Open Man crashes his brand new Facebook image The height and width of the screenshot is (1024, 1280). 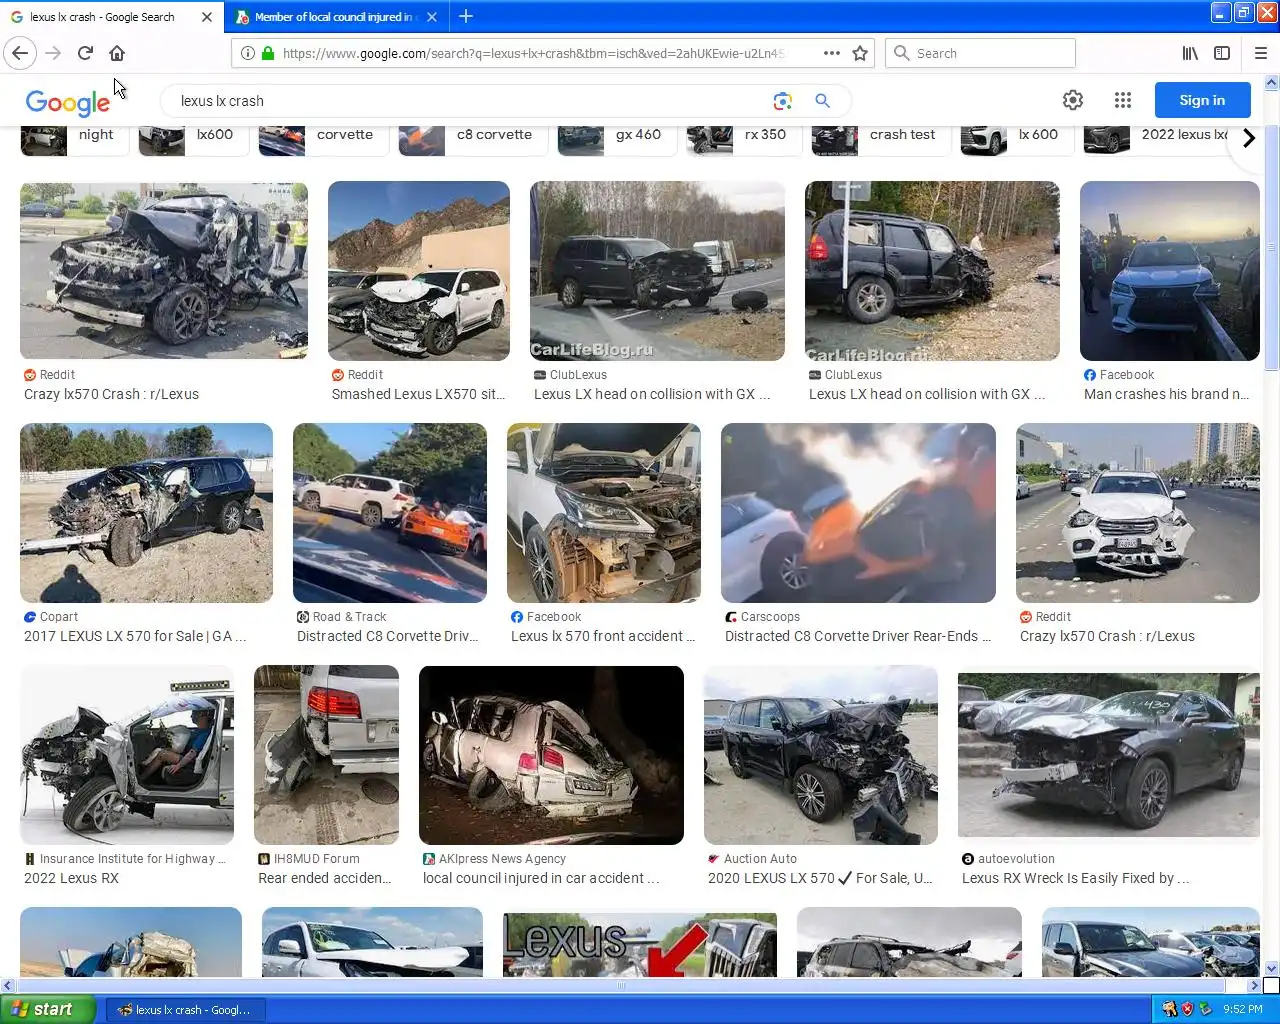click(1170, 270)
